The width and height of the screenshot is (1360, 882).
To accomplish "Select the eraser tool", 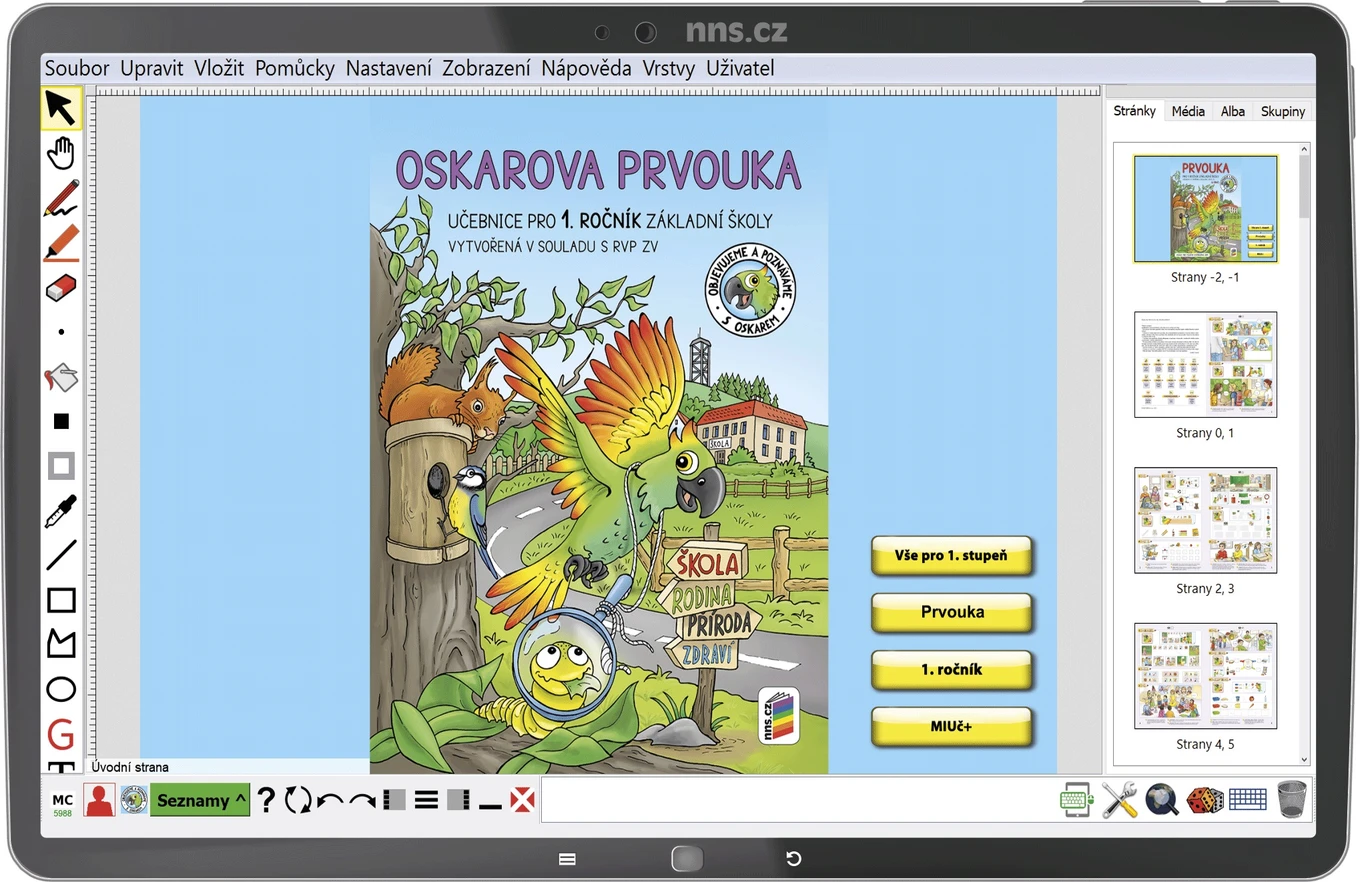I will 61,288.
